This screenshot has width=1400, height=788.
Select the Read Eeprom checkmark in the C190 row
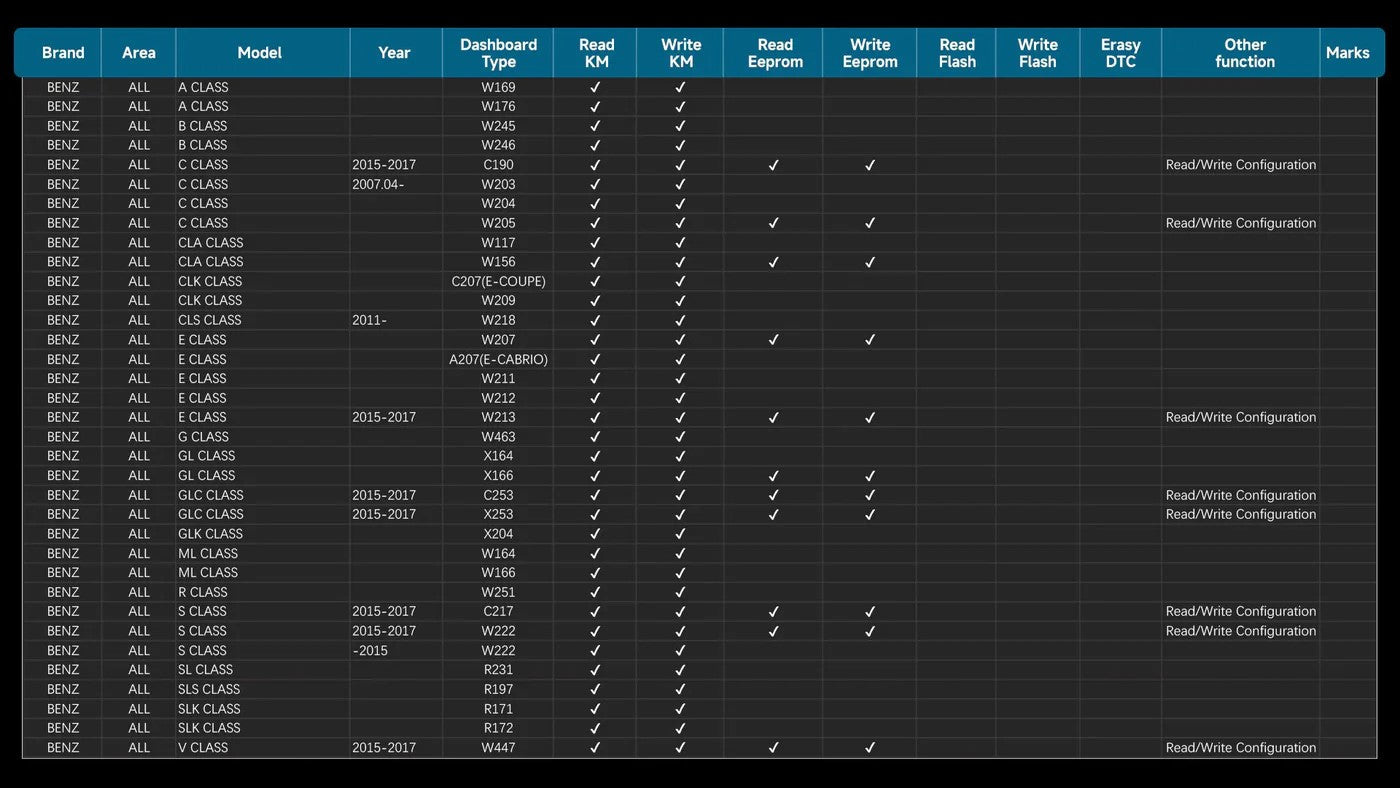point(773,165)
